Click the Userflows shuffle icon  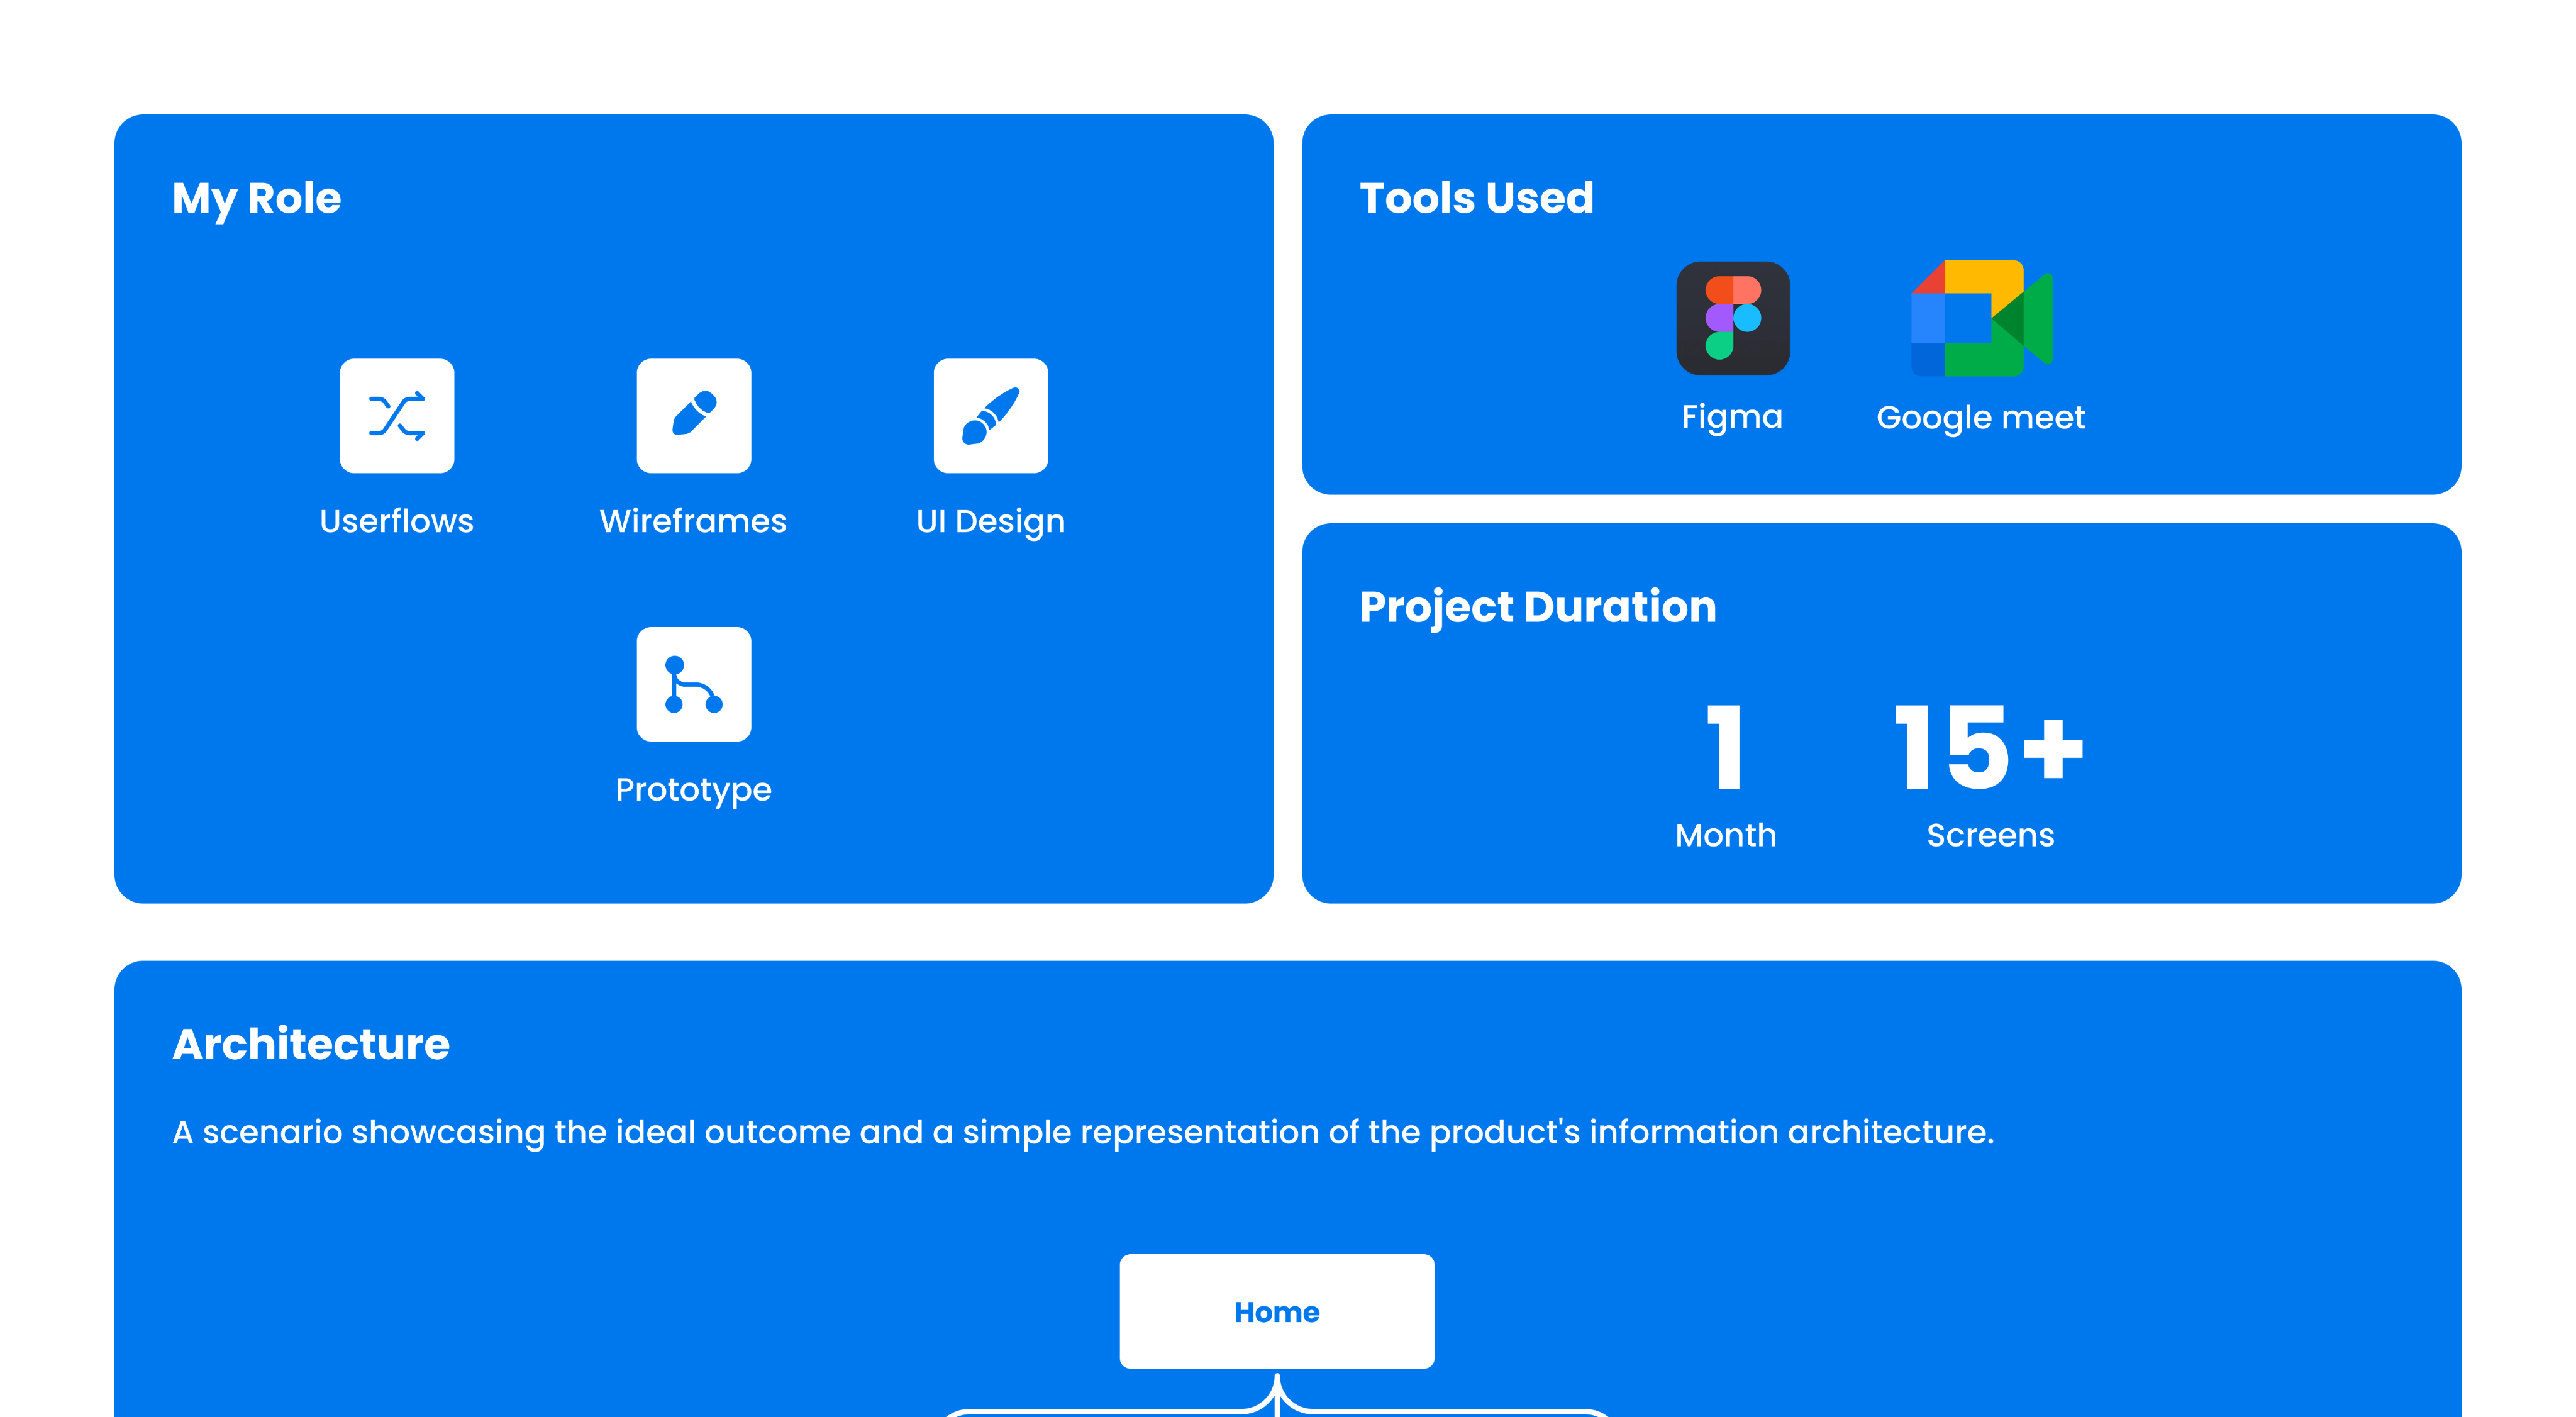[x=396, y=415]
